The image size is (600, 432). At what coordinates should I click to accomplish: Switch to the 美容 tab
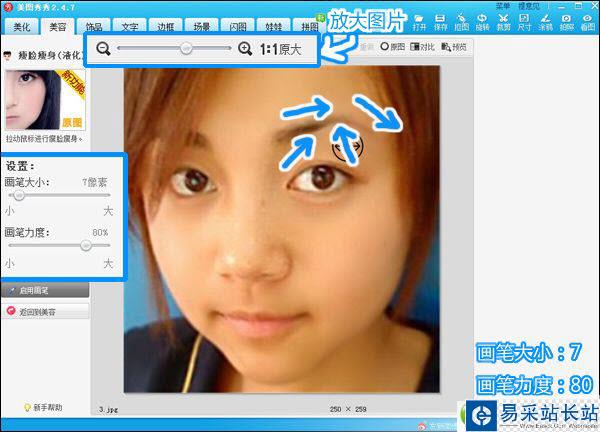pos(58,26)
